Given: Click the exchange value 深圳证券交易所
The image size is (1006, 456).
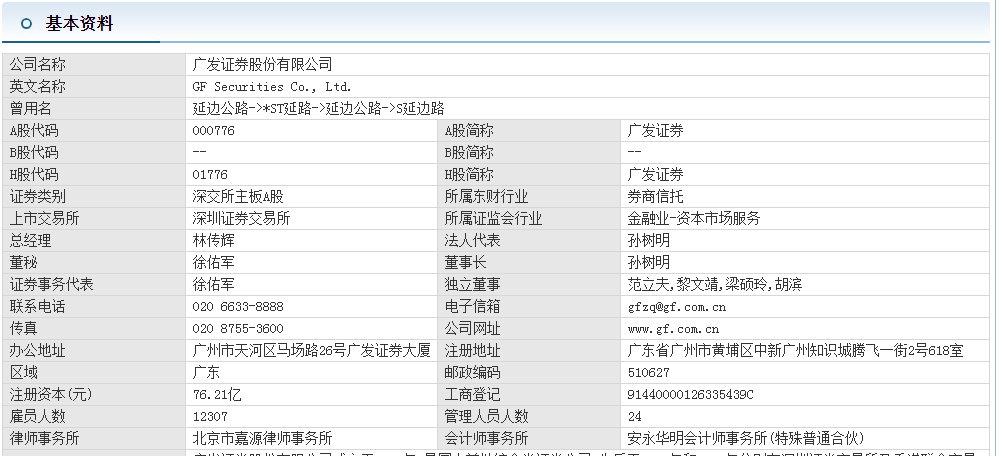Looking at the screenshot, I should click(x=241, y=218).
